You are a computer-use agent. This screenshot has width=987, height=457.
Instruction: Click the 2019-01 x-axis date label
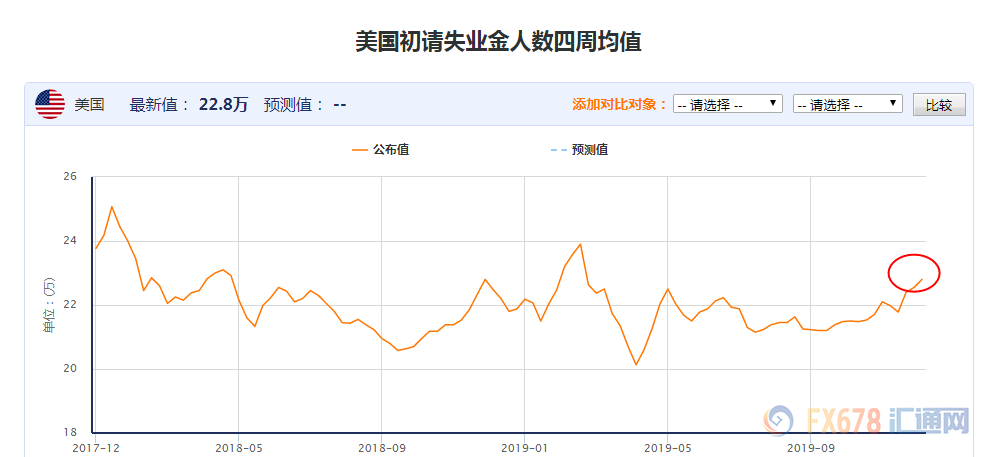[524, 448]
